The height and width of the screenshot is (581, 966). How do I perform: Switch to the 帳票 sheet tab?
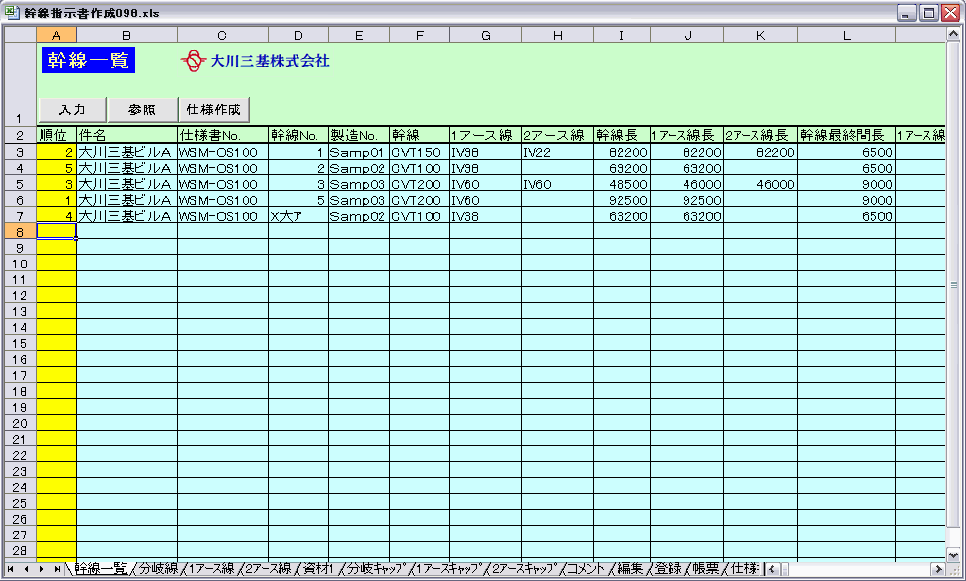click(x=705, y=569)
